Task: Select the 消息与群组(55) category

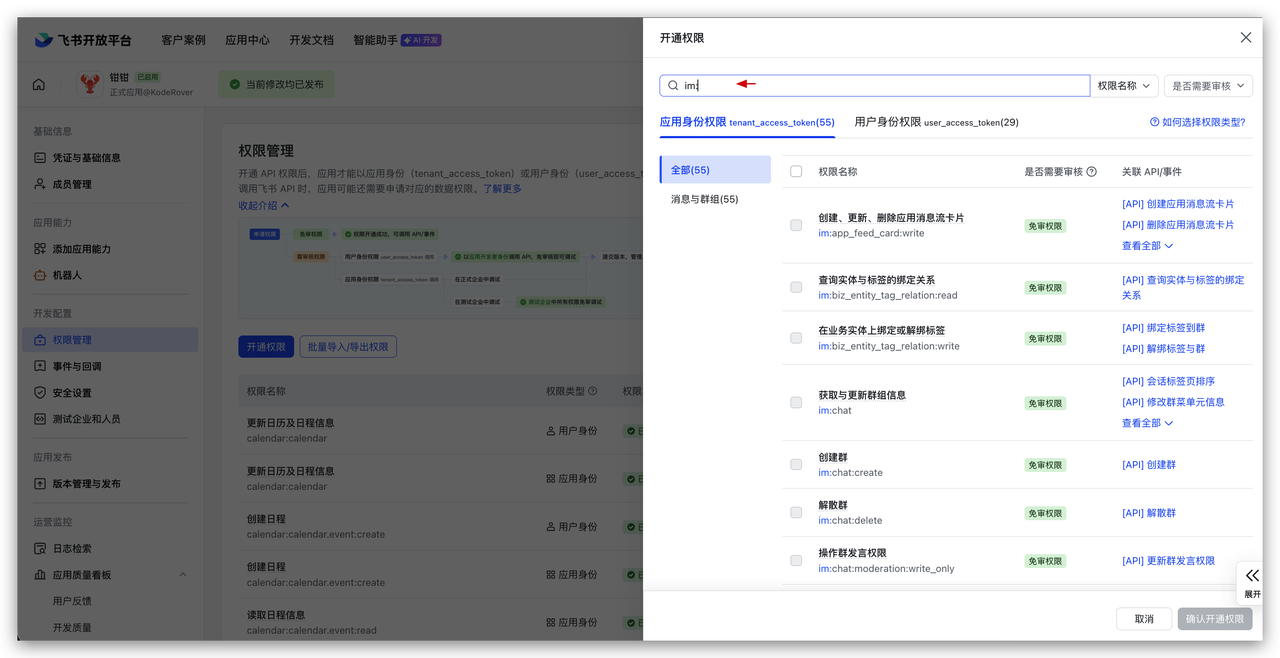Action: click(x=704, y=200)
